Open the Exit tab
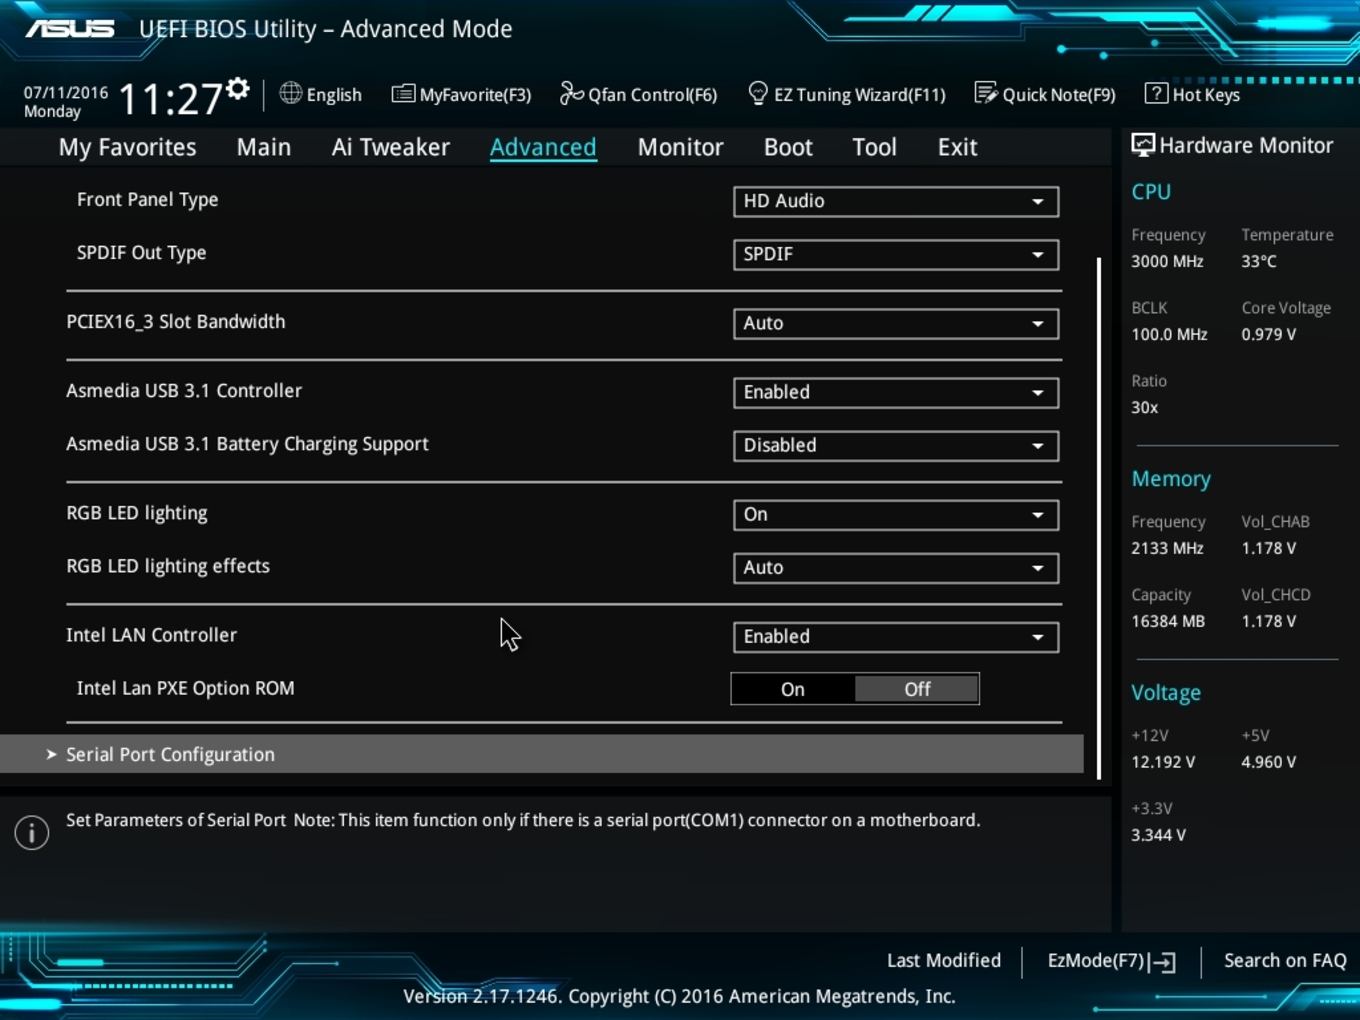Image resolution: width=1360 pixels, height=1020 pixels. [x=957, y=147]
